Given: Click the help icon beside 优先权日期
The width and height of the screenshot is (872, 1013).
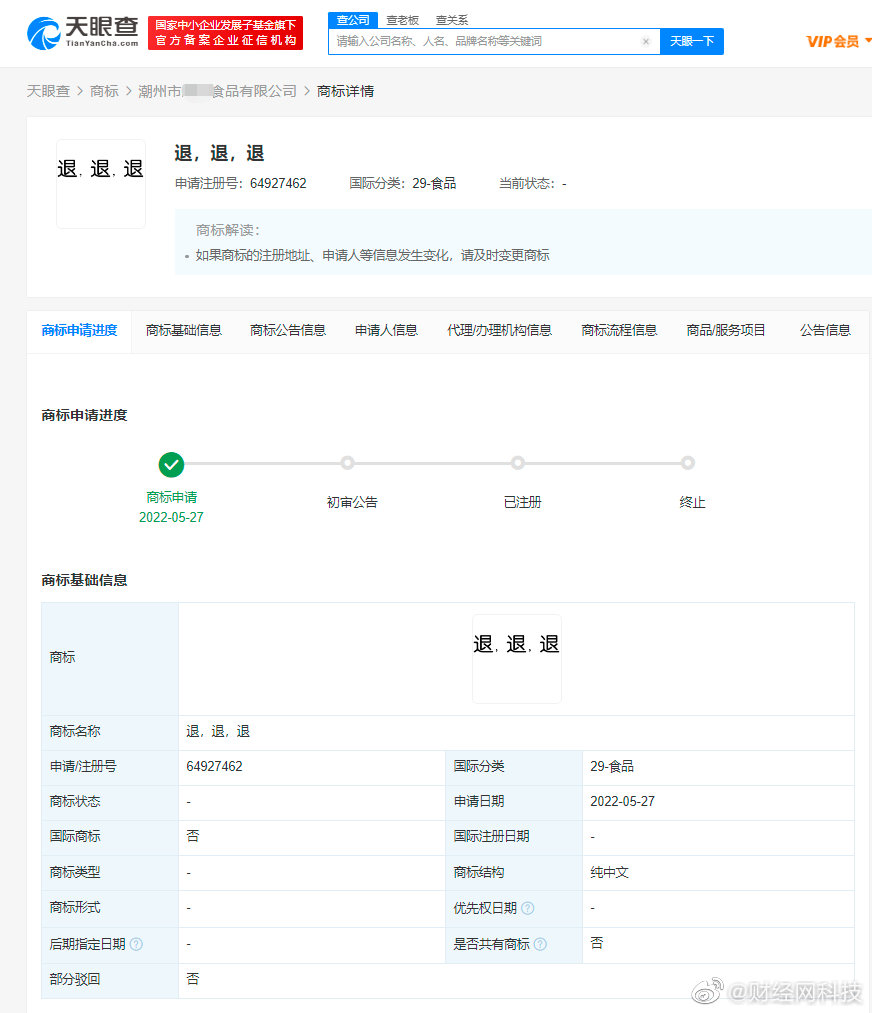Looking at the screenshot, I should click(528, 908).
